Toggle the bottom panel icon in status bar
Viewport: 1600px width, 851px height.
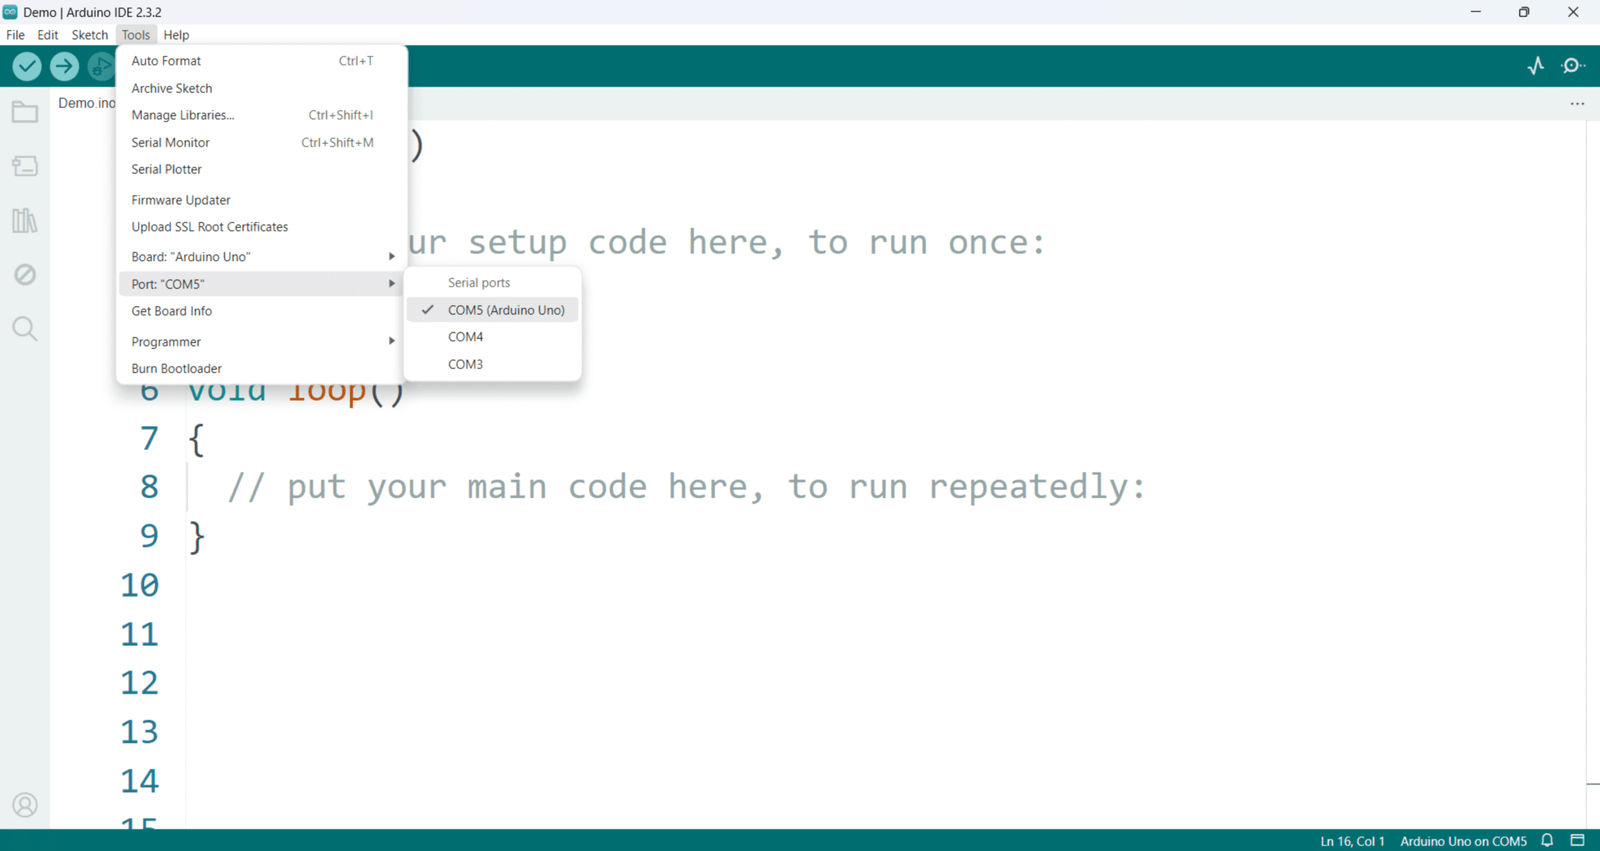pos(1578,840)
